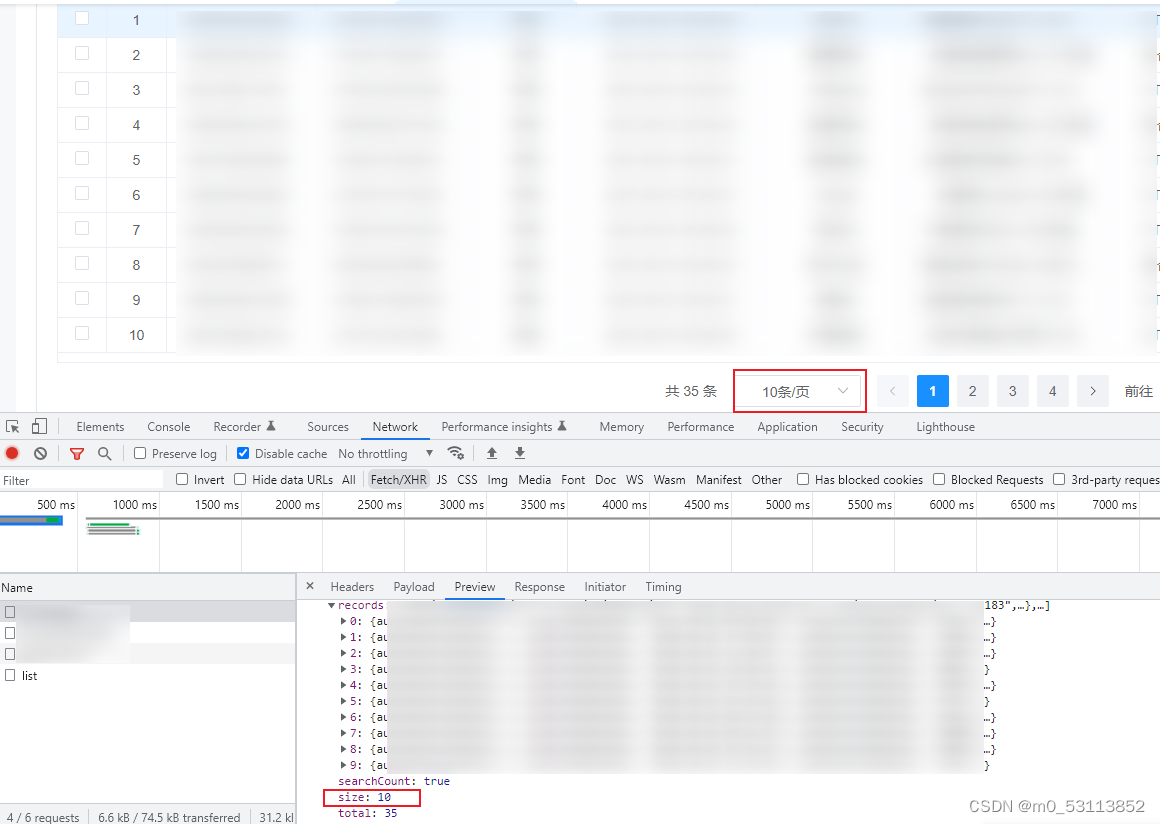Open network conditions via the antenna gear icon
Image resolution: width=1160 pixels, height=824 pixels.
pyautogui.click(x=456, y=453)
